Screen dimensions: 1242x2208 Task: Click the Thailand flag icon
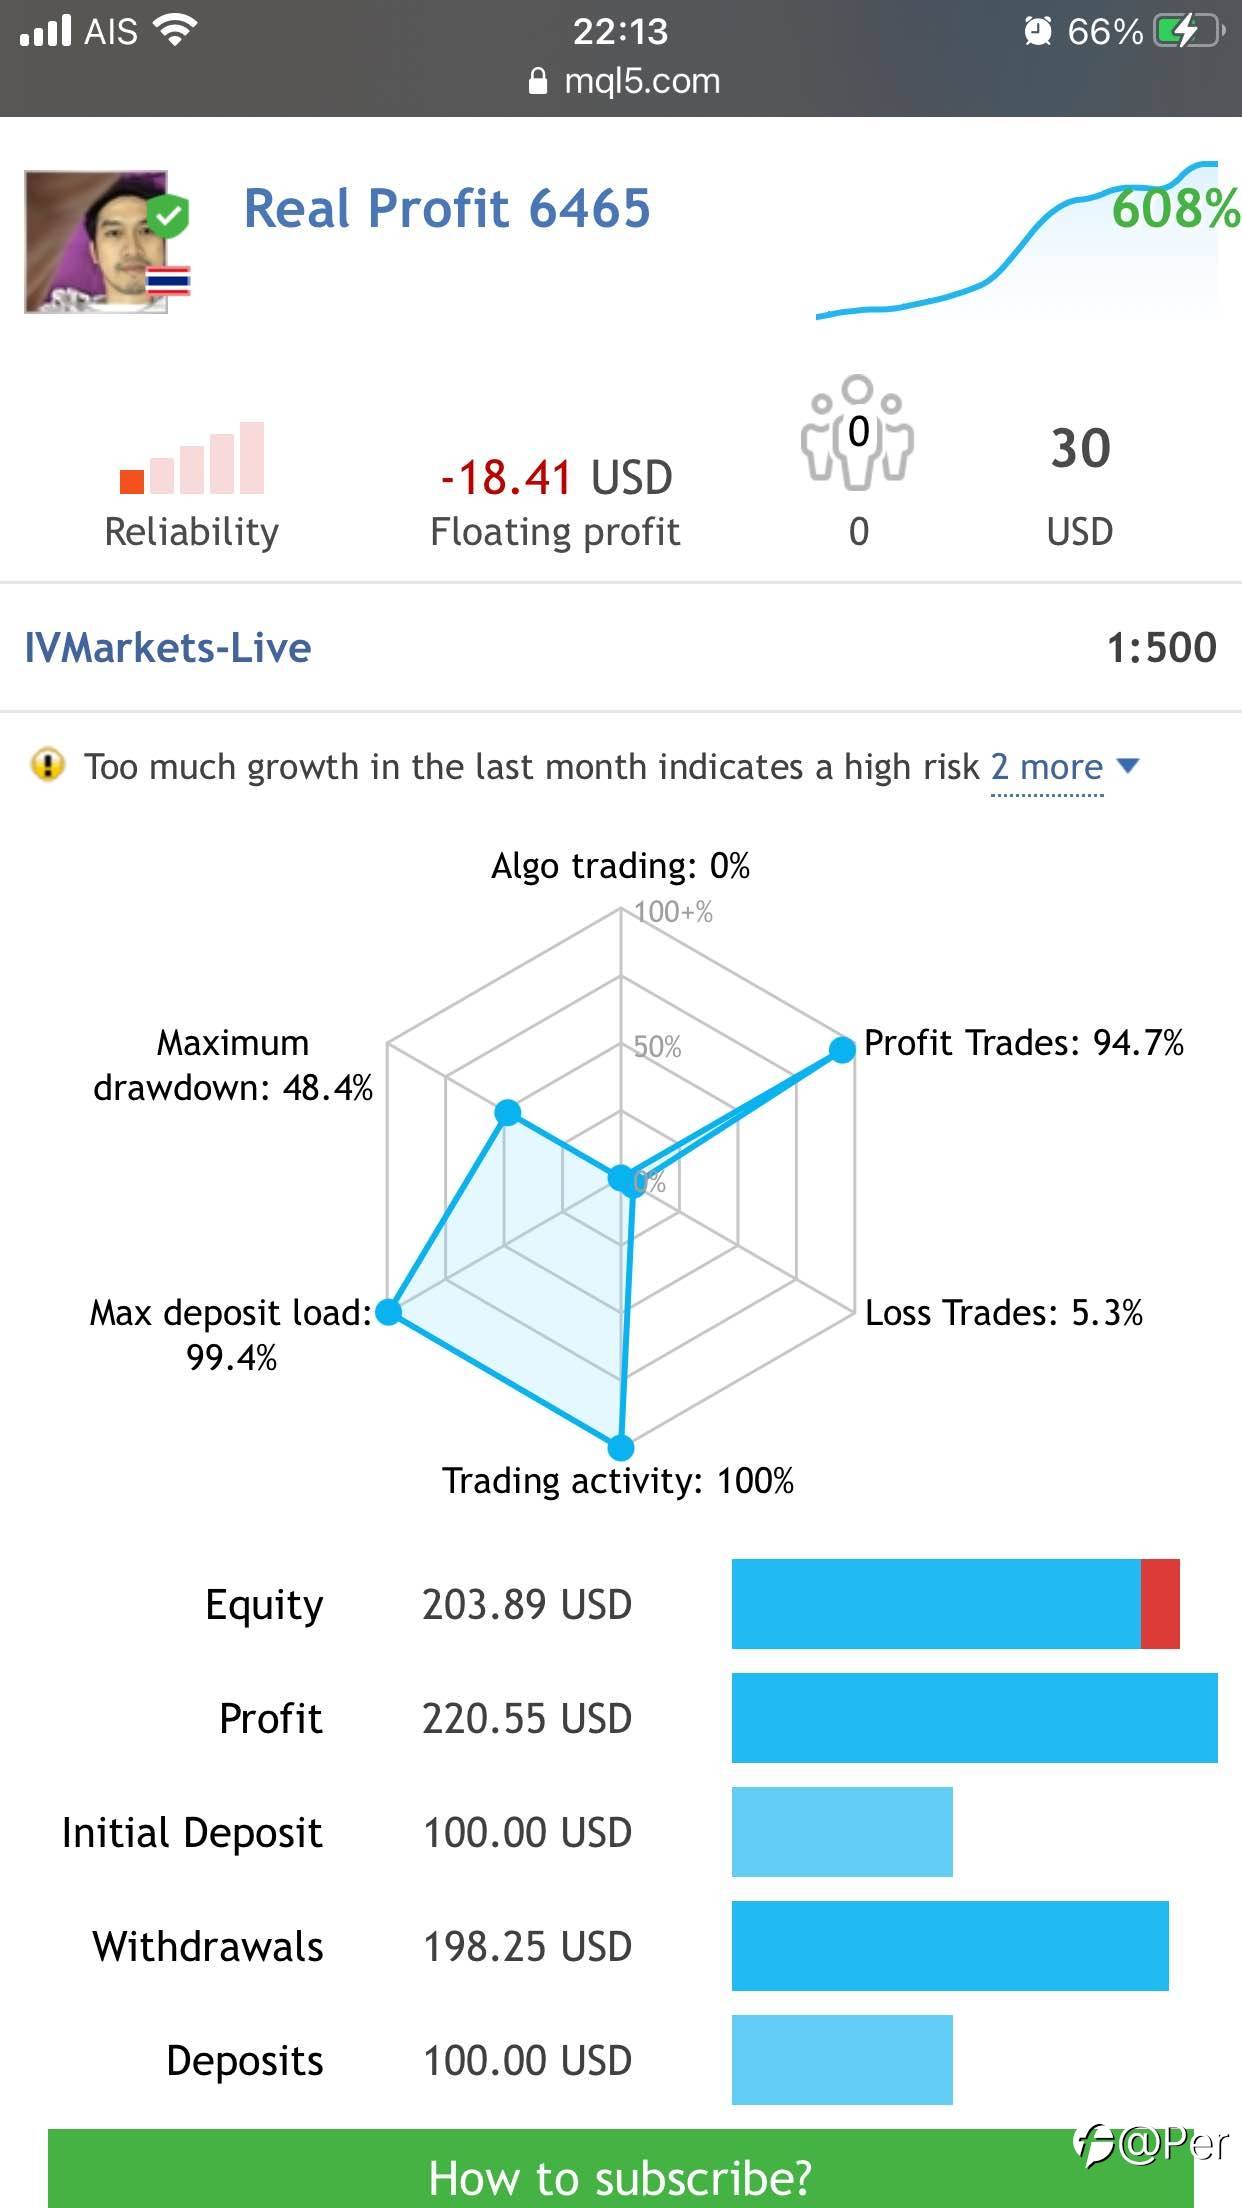click(x=168, y=282)
